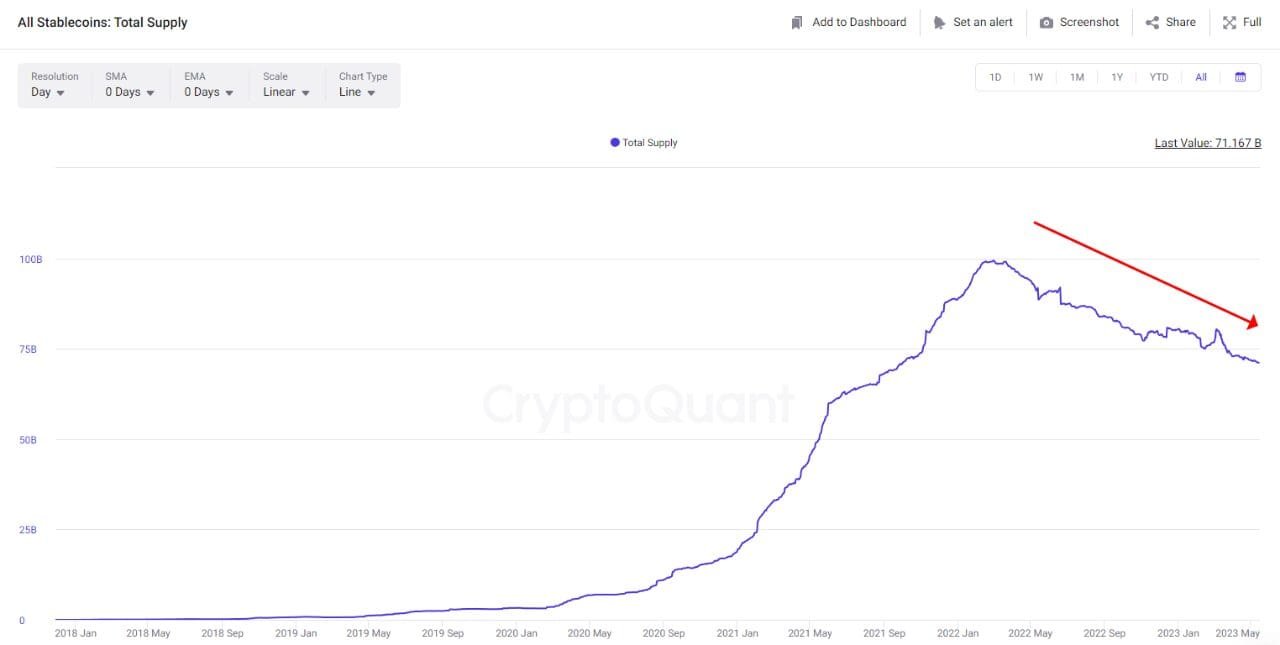Choose the 1M time range
1280x645 pixels.
[1077, 77]
